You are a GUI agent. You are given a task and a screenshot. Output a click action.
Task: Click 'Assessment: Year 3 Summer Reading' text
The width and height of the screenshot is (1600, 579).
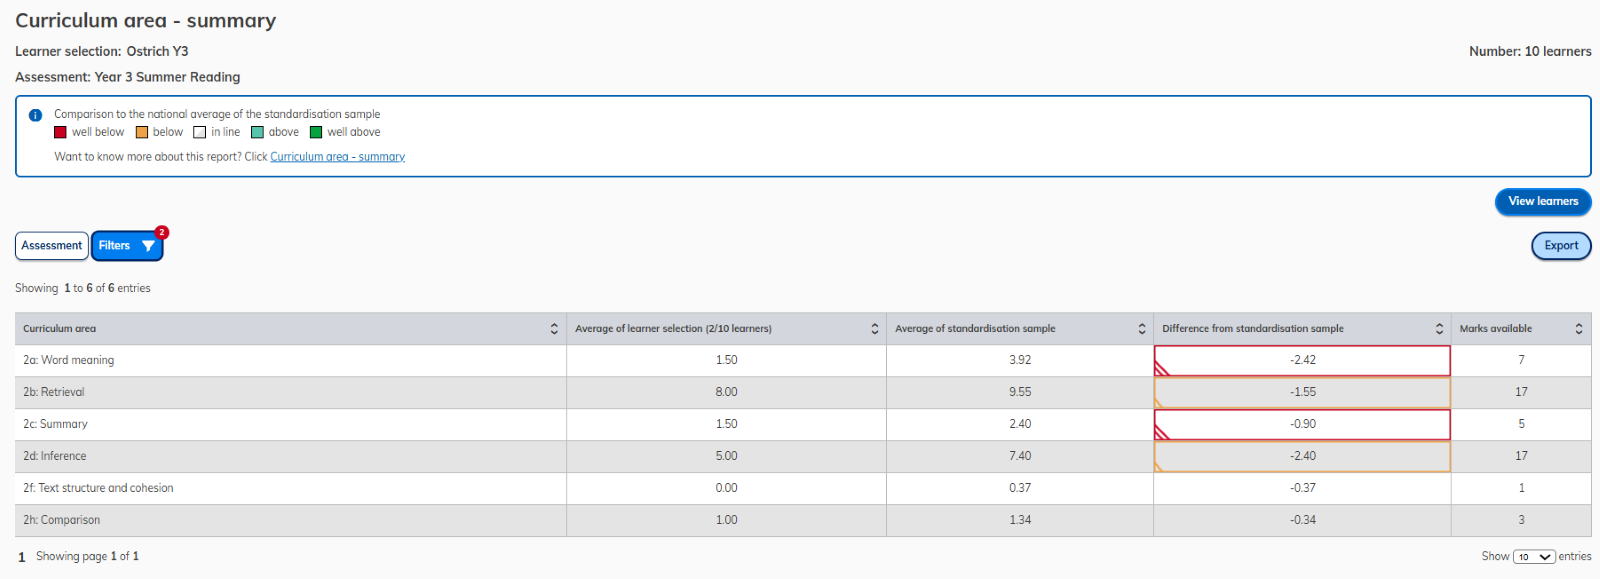tap(128, 77)
